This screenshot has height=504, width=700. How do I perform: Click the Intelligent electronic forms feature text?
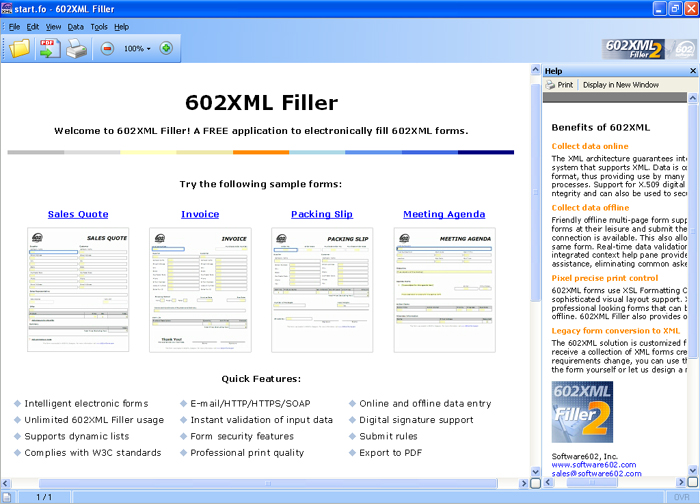click(x=86, y=404)
